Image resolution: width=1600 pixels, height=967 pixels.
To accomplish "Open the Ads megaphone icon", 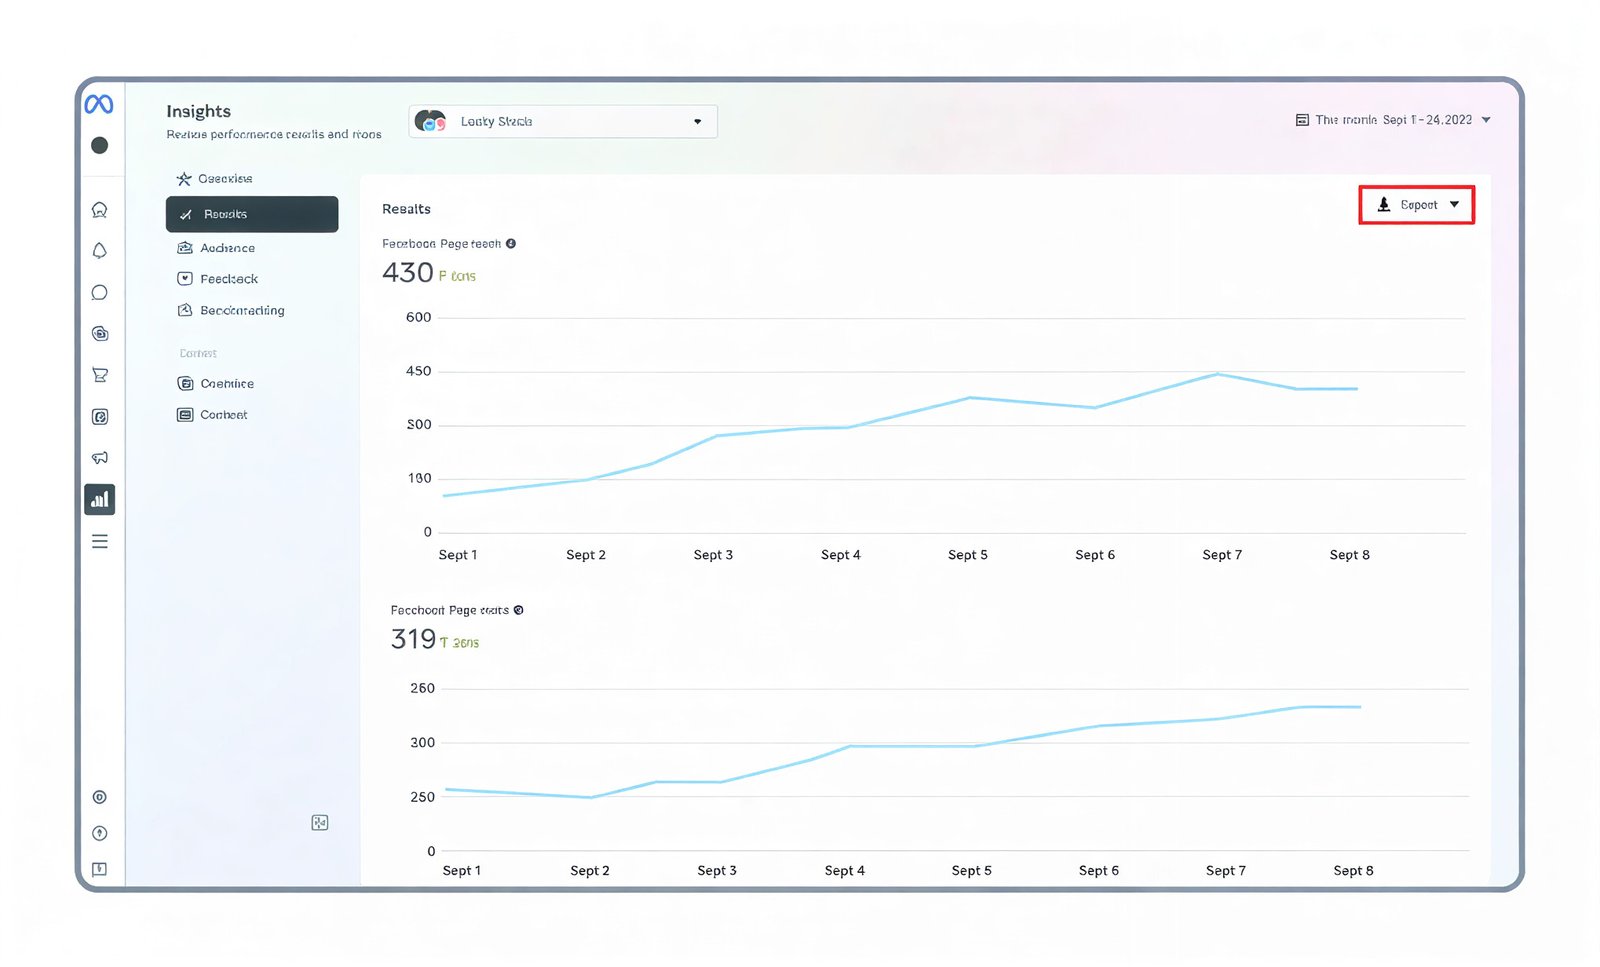I will coord(99,458).
